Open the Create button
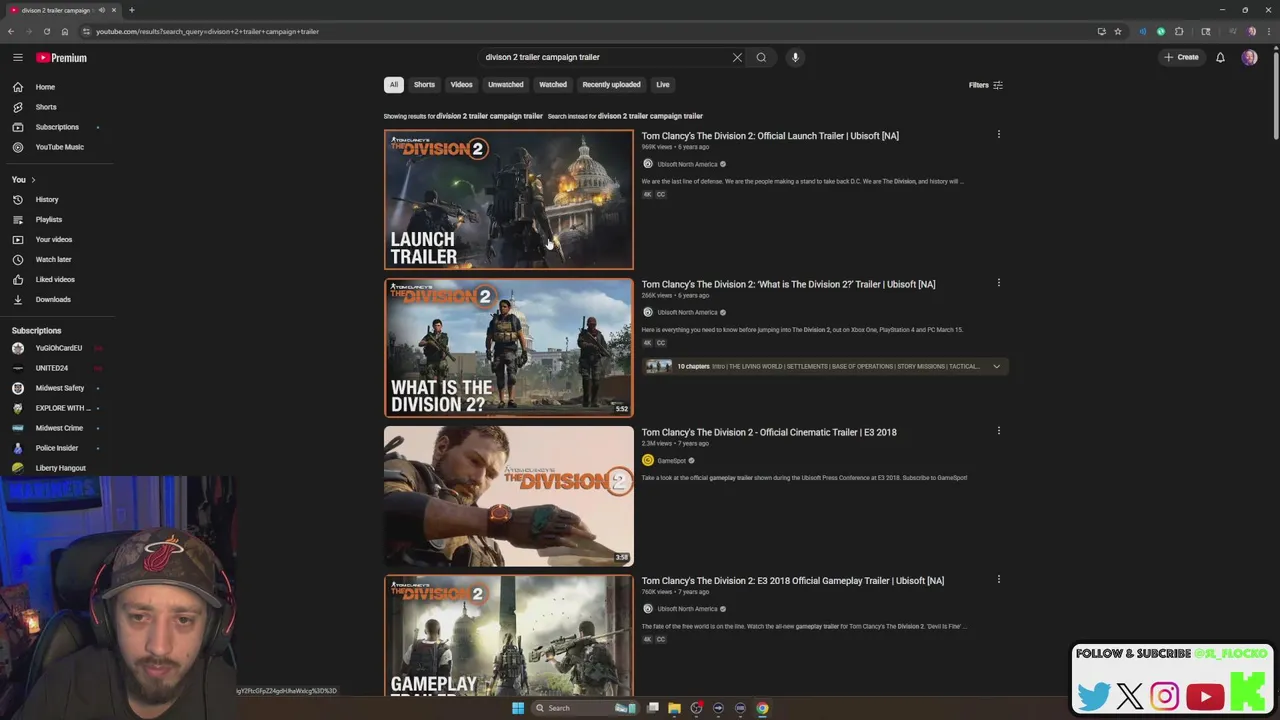Viewport: 1280px width, 720px height. [x=1181, y=57]
